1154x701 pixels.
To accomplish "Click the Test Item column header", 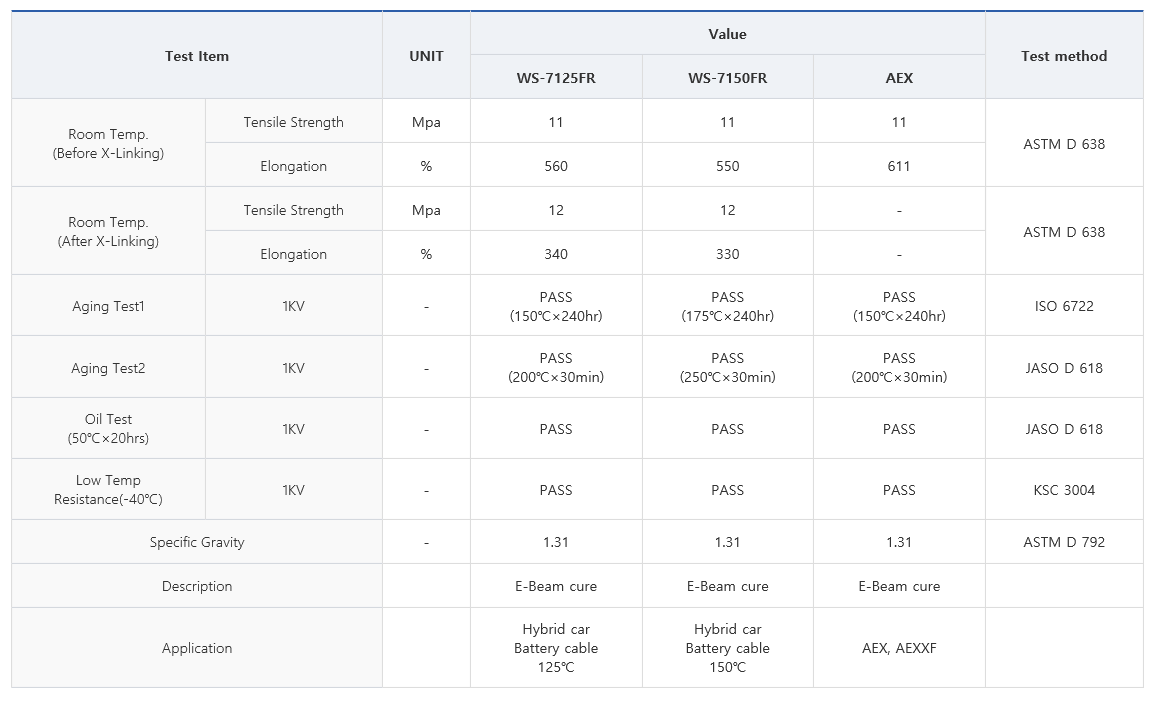I will pos(197,56).
